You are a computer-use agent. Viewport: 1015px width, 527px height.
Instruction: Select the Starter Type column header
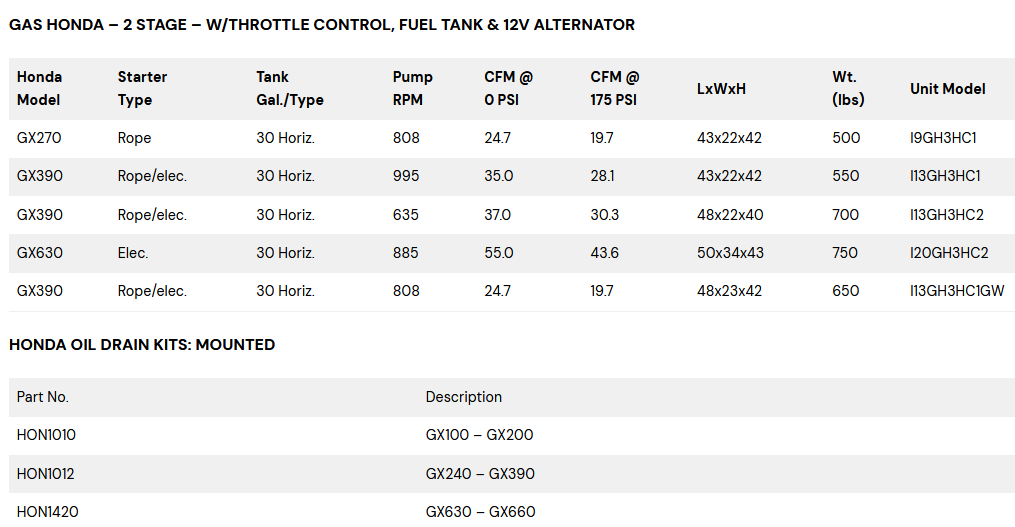tap(142, 88)
